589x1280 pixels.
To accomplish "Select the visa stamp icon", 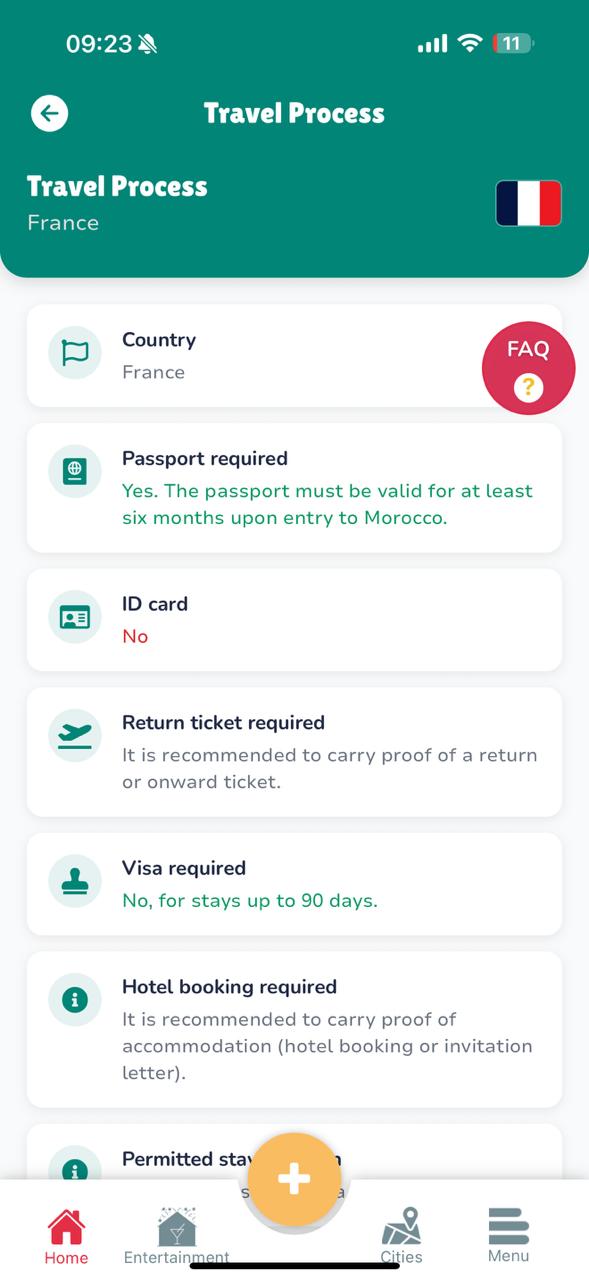I will click(x=74, y=881).
